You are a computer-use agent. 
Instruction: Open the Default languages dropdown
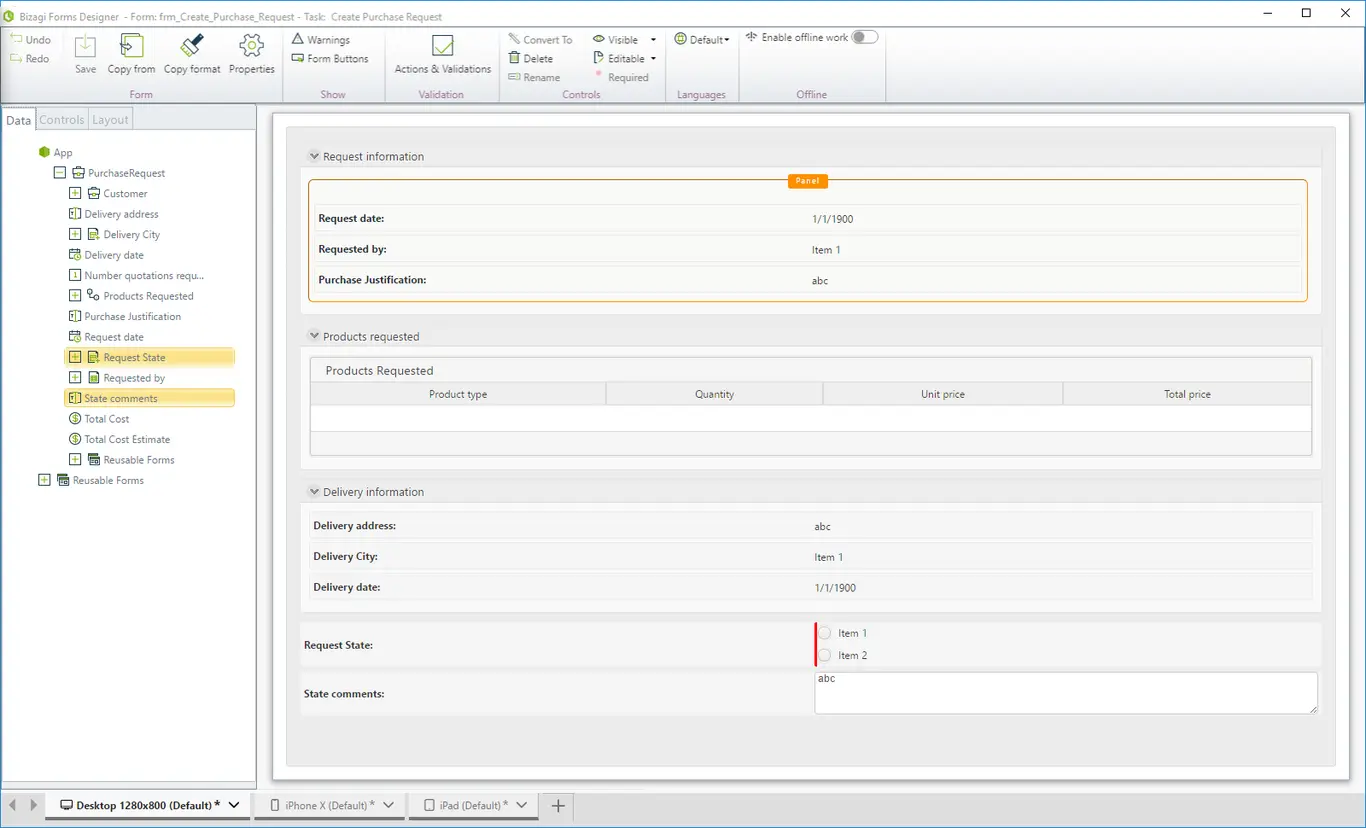click(702, 39)
